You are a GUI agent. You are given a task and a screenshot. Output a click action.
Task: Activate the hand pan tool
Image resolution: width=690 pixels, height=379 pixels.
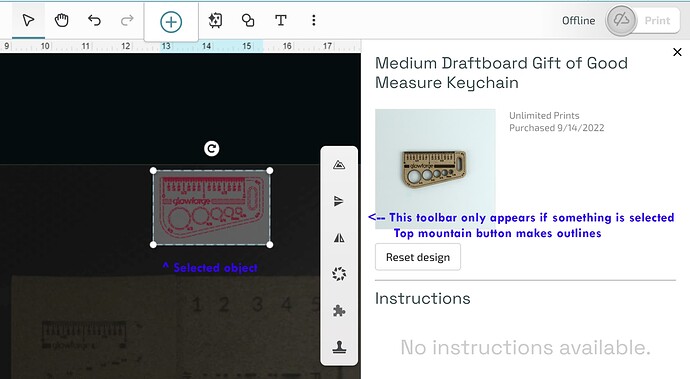point(62,20)
